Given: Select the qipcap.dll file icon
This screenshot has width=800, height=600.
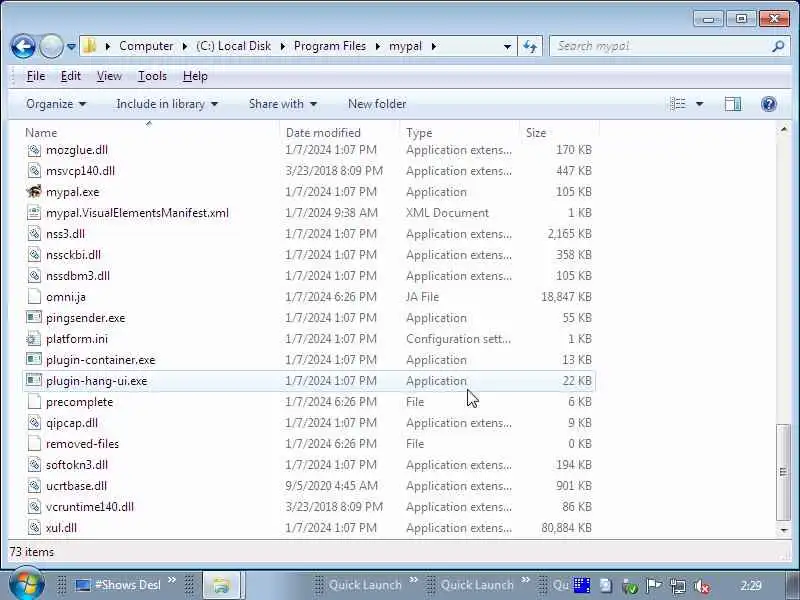Looking at the screenshot, I should tap(34, 422).
